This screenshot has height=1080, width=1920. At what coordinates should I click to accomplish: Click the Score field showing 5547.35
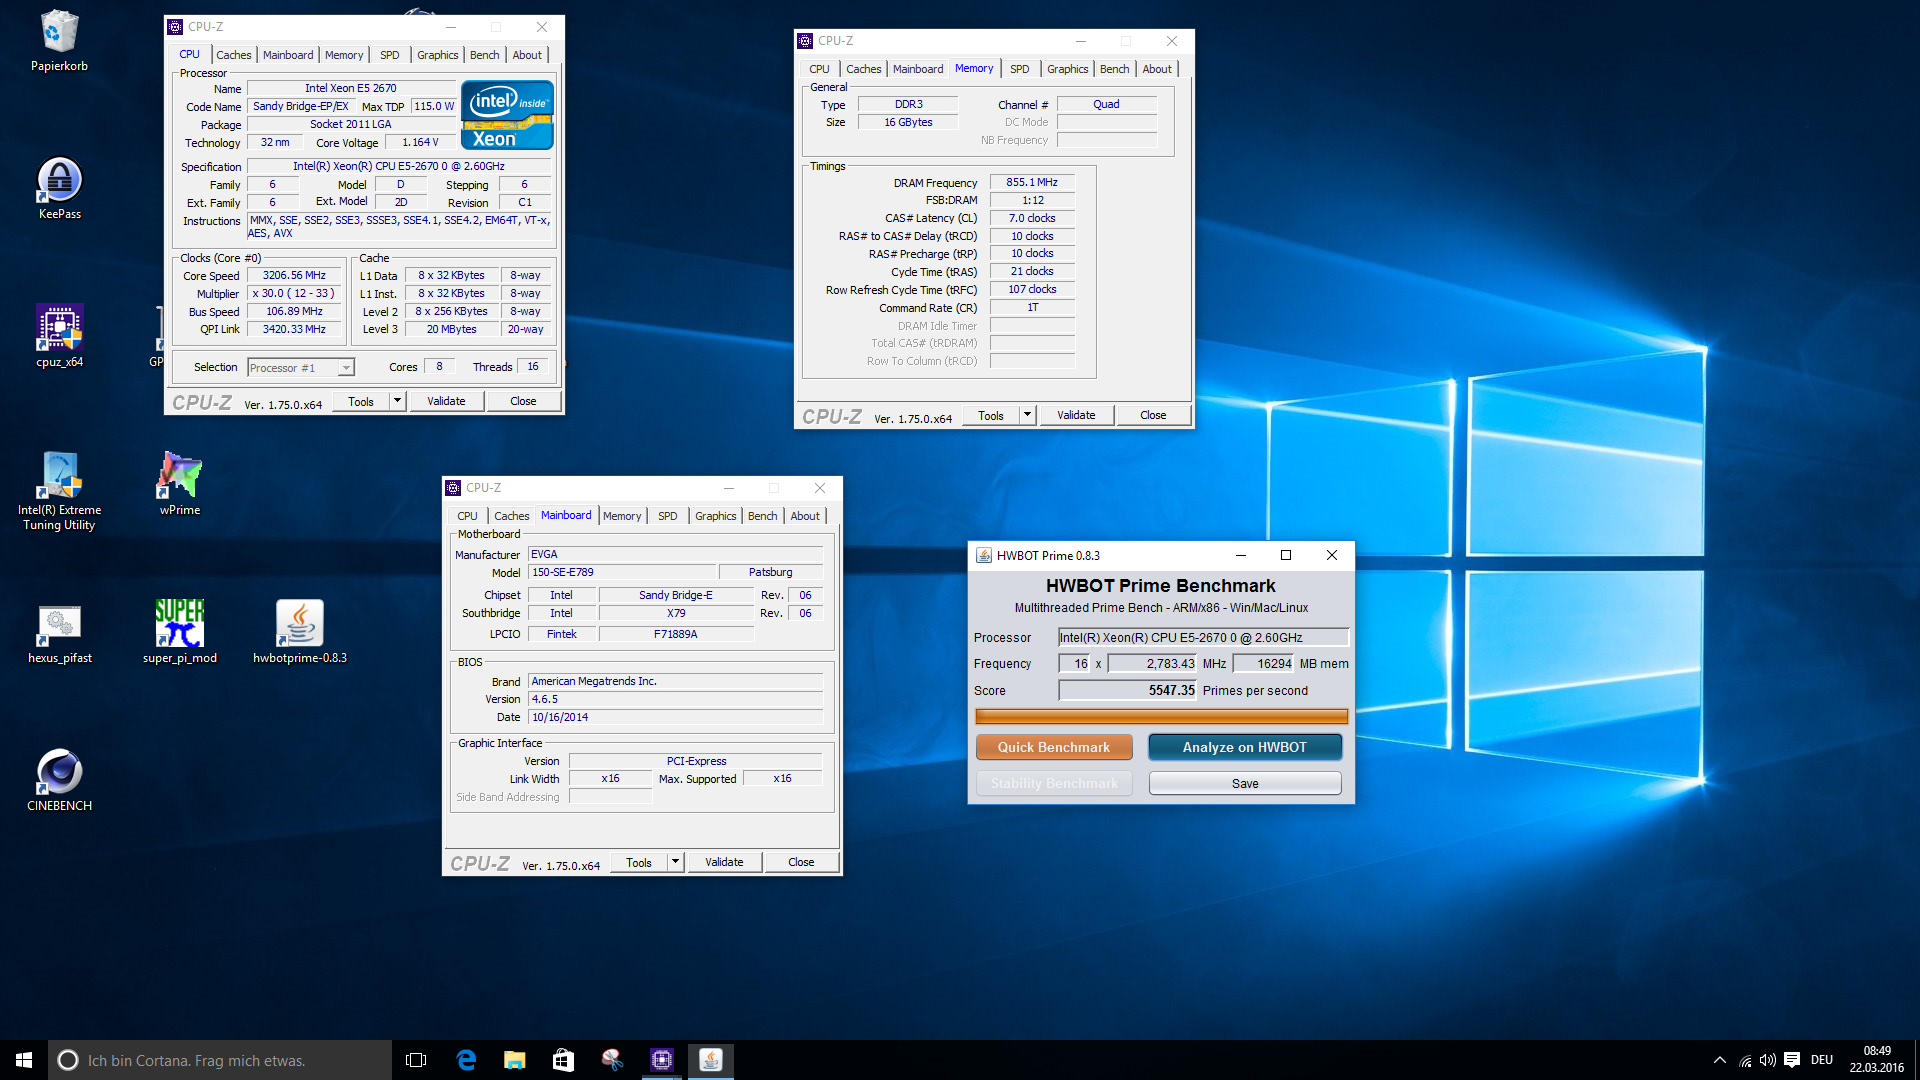(x=1128, y=690)
